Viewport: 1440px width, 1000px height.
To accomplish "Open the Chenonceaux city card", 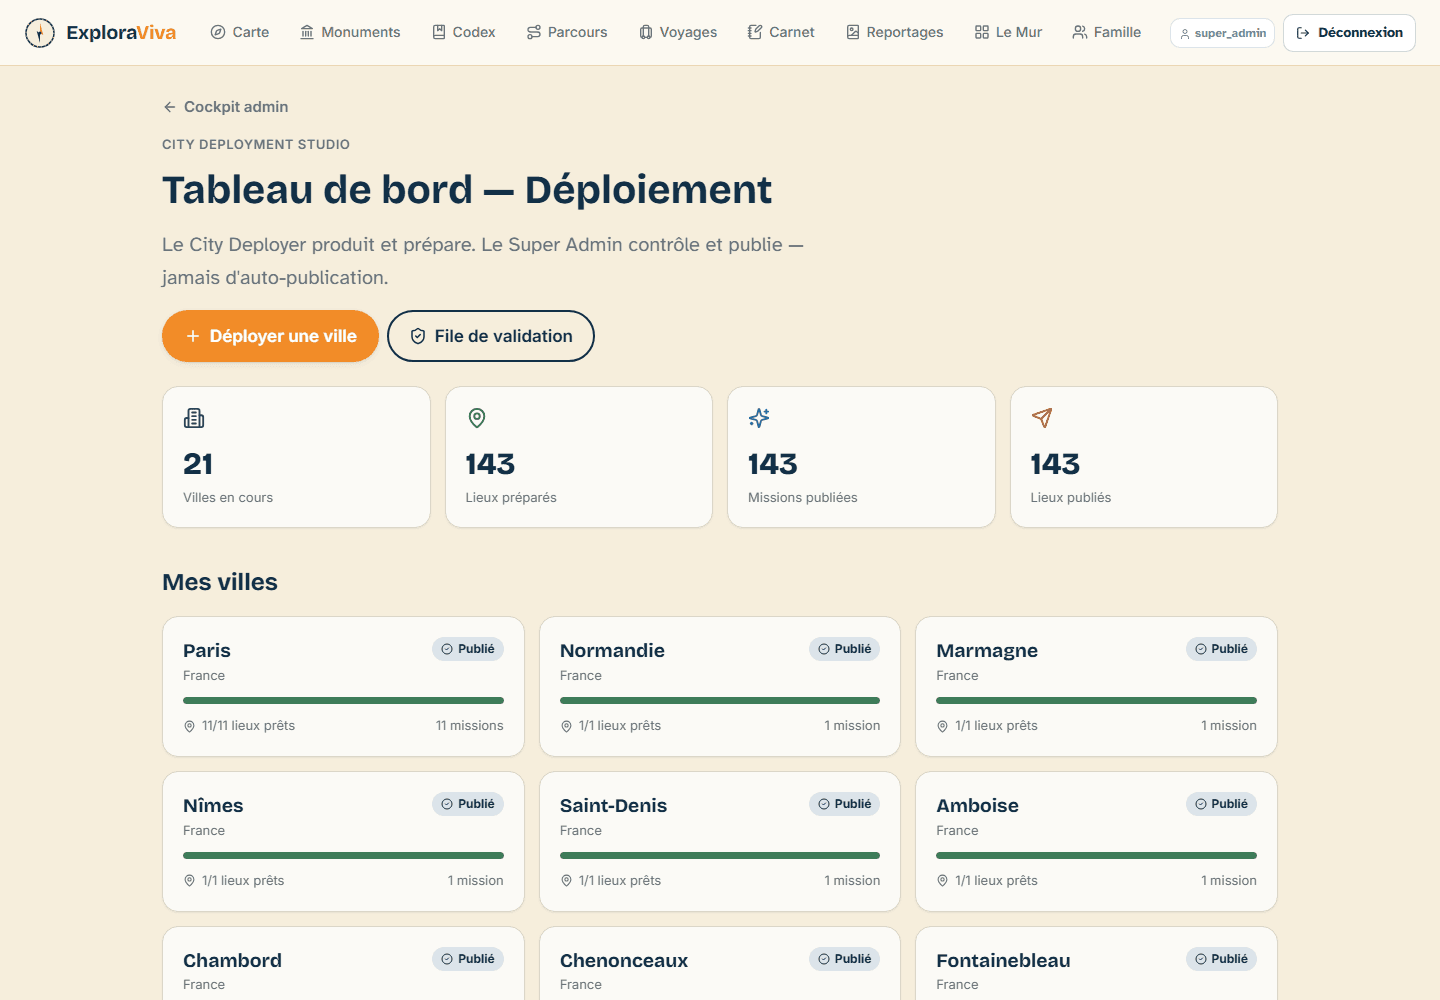I will pos(720,964).
